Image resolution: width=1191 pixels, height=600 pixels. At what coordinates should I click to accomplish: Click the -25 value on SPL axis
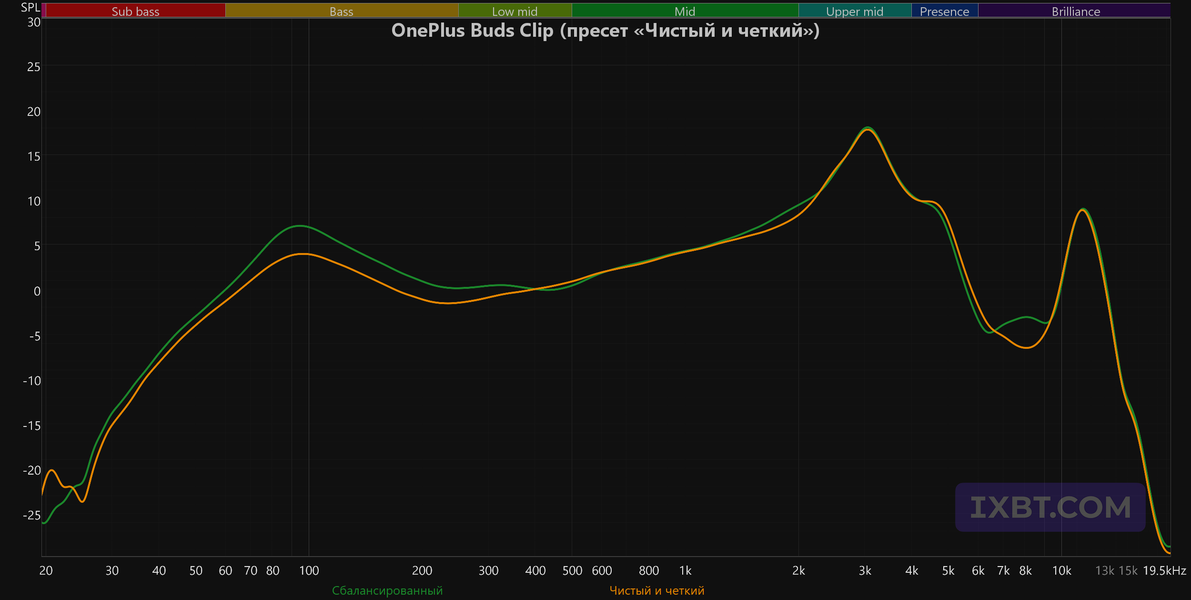point(30,515)
